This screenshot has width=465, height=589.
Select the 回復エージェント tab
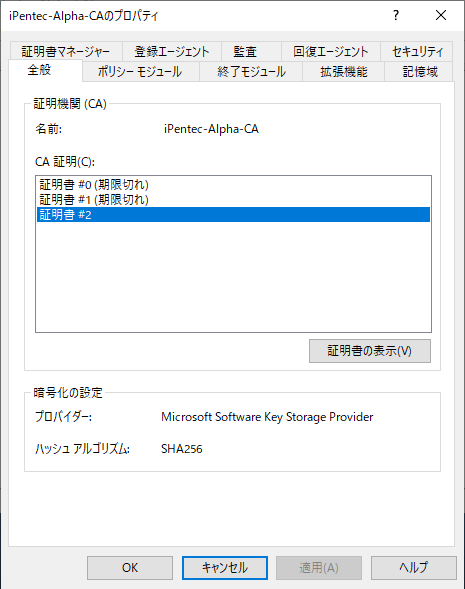click(x=331, y=51)
